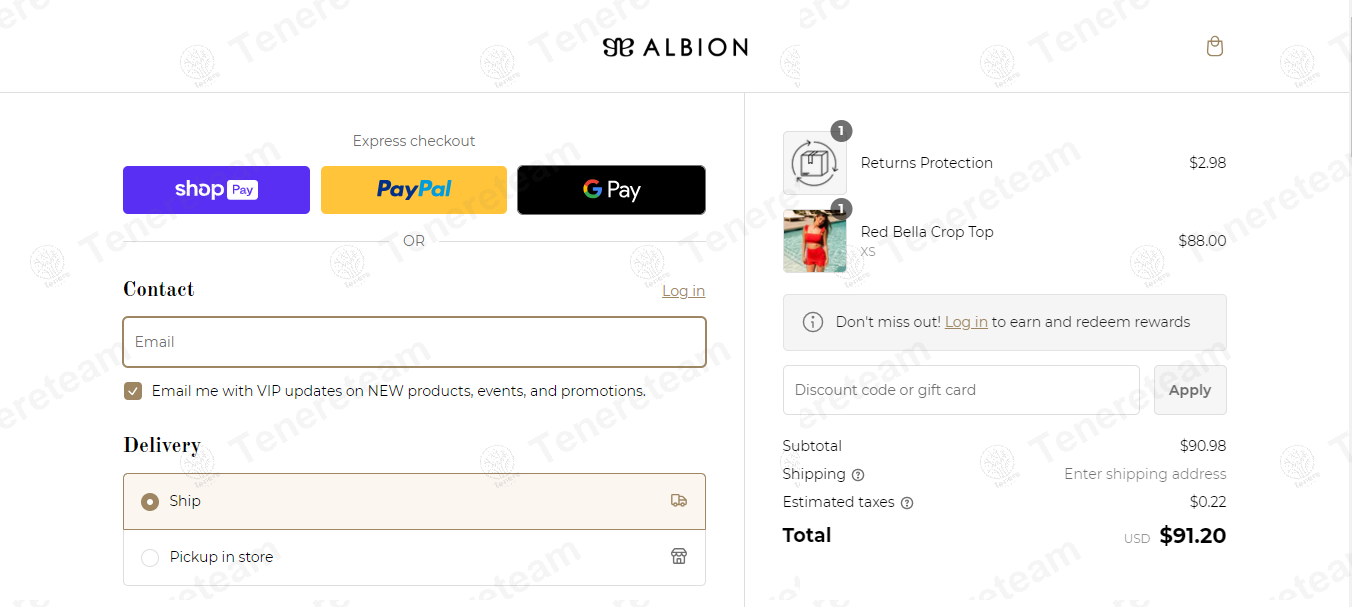Focus the Email input field
Viewport: 1352px width, 607px height.
(414, 342)
